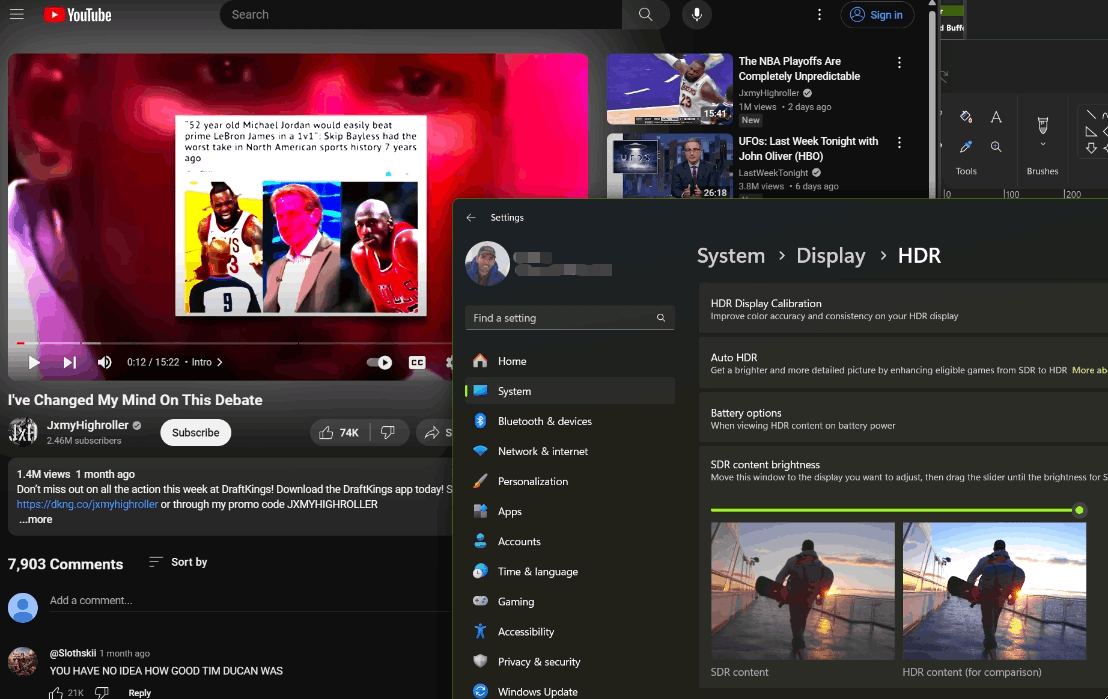Click the search magnifier in Find a setting

click(x=661, y=318)
